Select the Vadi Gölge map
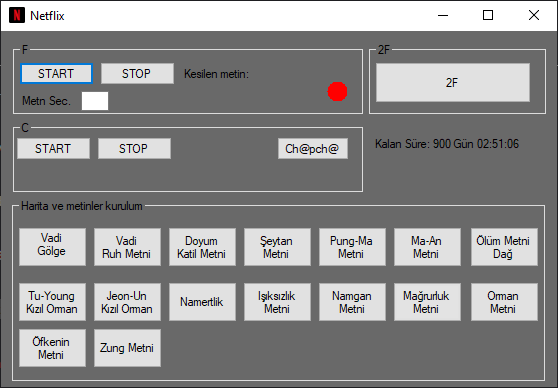 coord(52,247)
